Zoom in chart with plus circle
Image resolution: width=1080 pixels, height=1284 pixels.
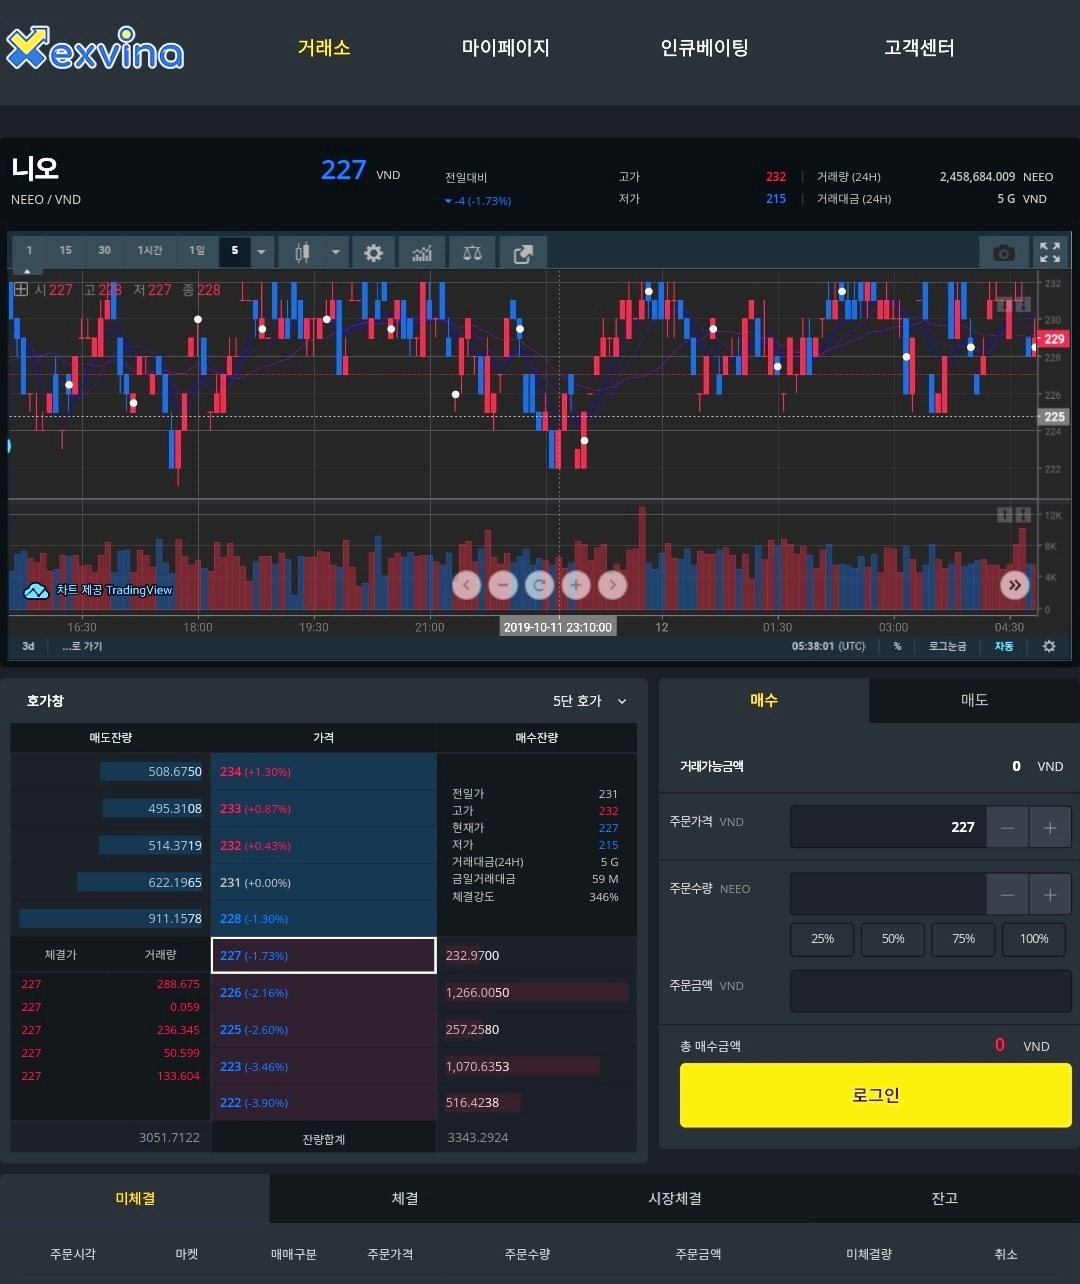click(576, 585)
